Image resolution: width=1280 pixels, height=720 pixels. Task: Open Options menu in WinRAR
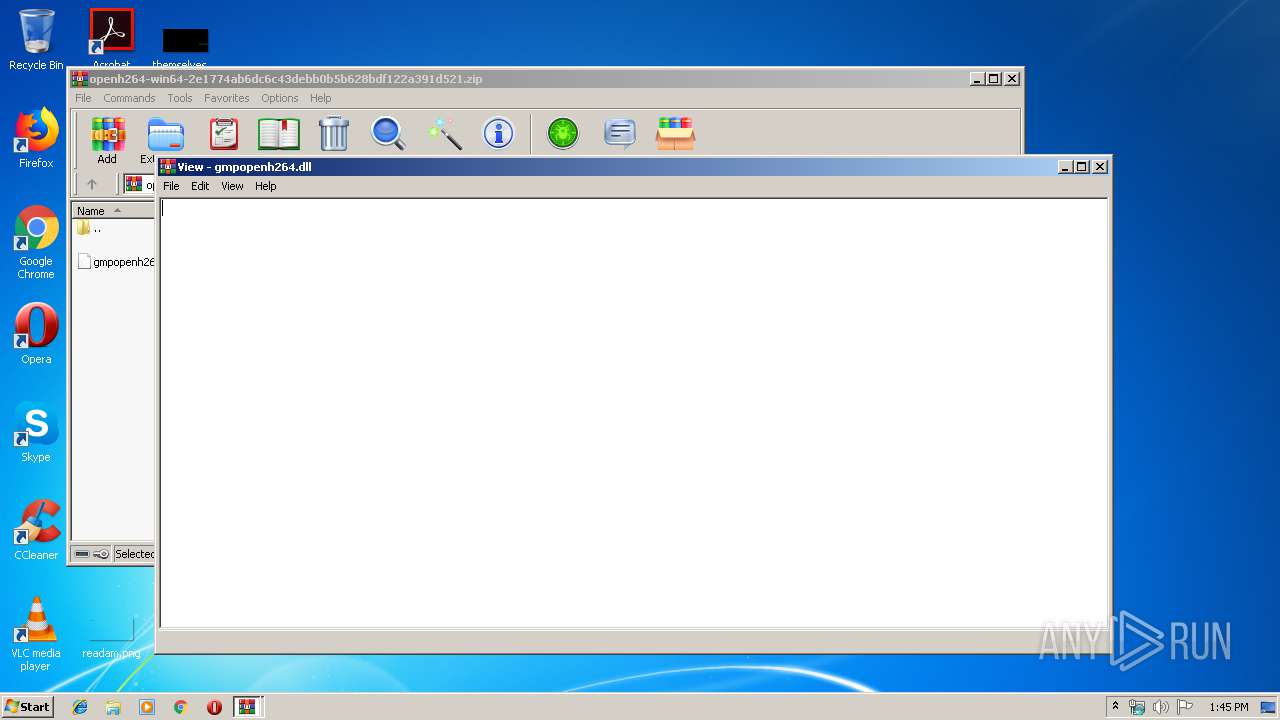click(280, 98)
